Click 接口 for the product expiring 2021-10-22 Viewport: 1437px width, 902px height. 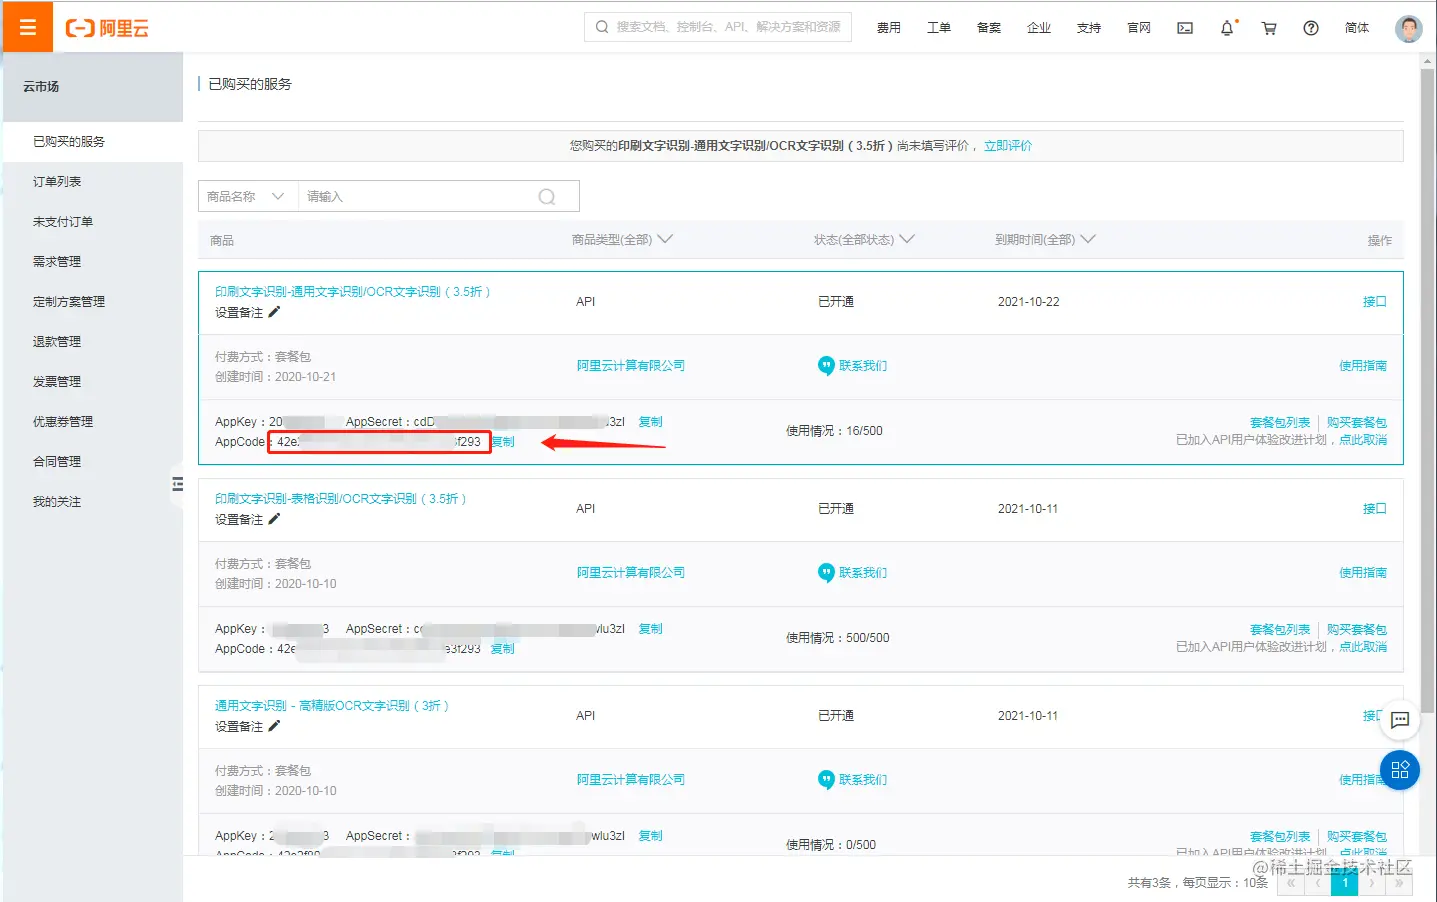[1375, 302]
